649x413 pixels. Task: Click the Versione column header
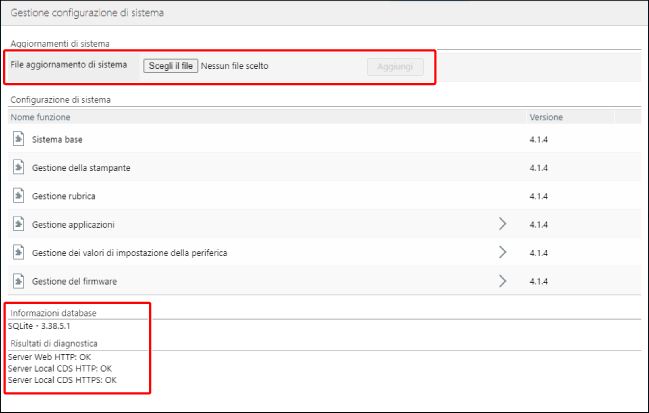click(546, 117)
